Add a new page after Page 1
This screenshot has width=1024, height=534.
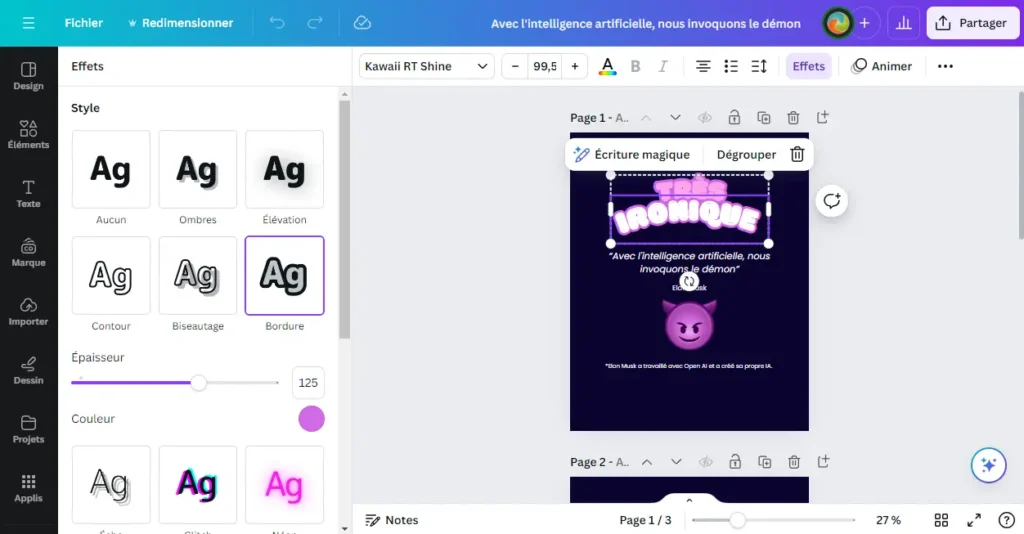(822, 118)
